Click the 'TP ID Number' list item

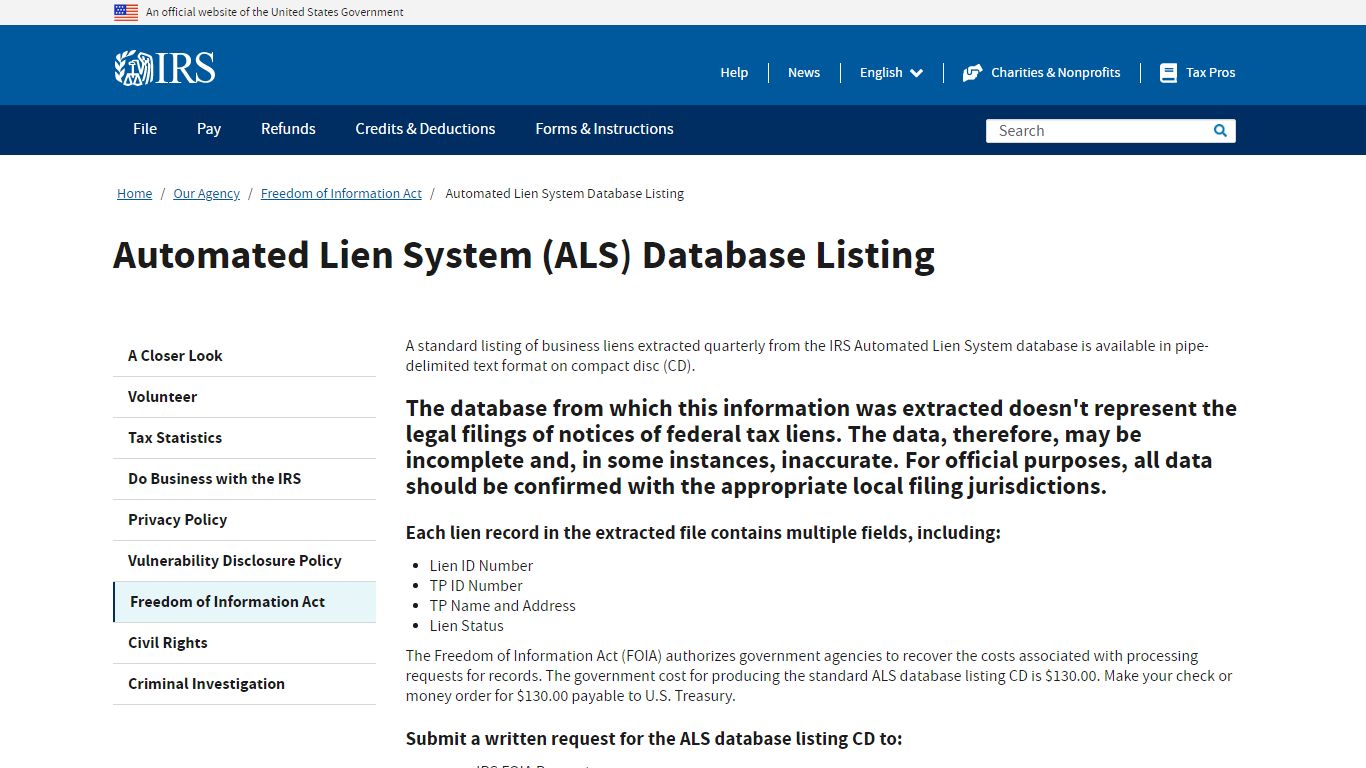(x=476, y=586)
